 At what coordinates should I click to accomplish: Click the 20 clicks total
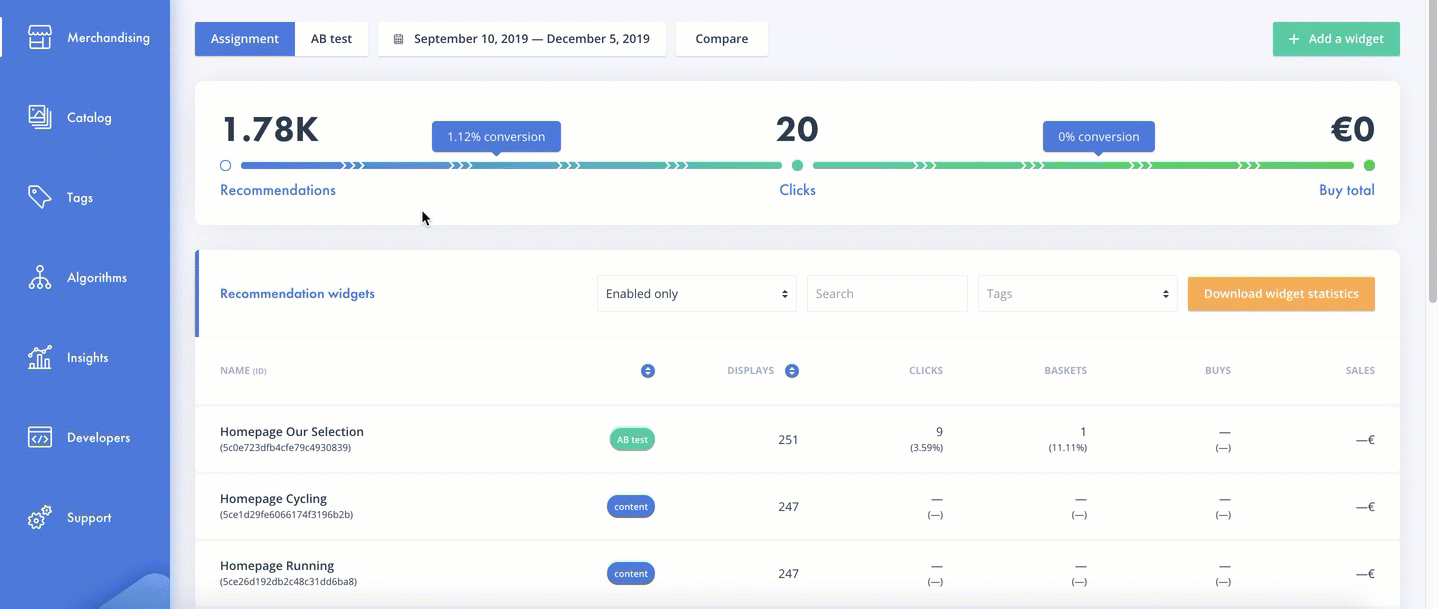[x=797, y=129]
